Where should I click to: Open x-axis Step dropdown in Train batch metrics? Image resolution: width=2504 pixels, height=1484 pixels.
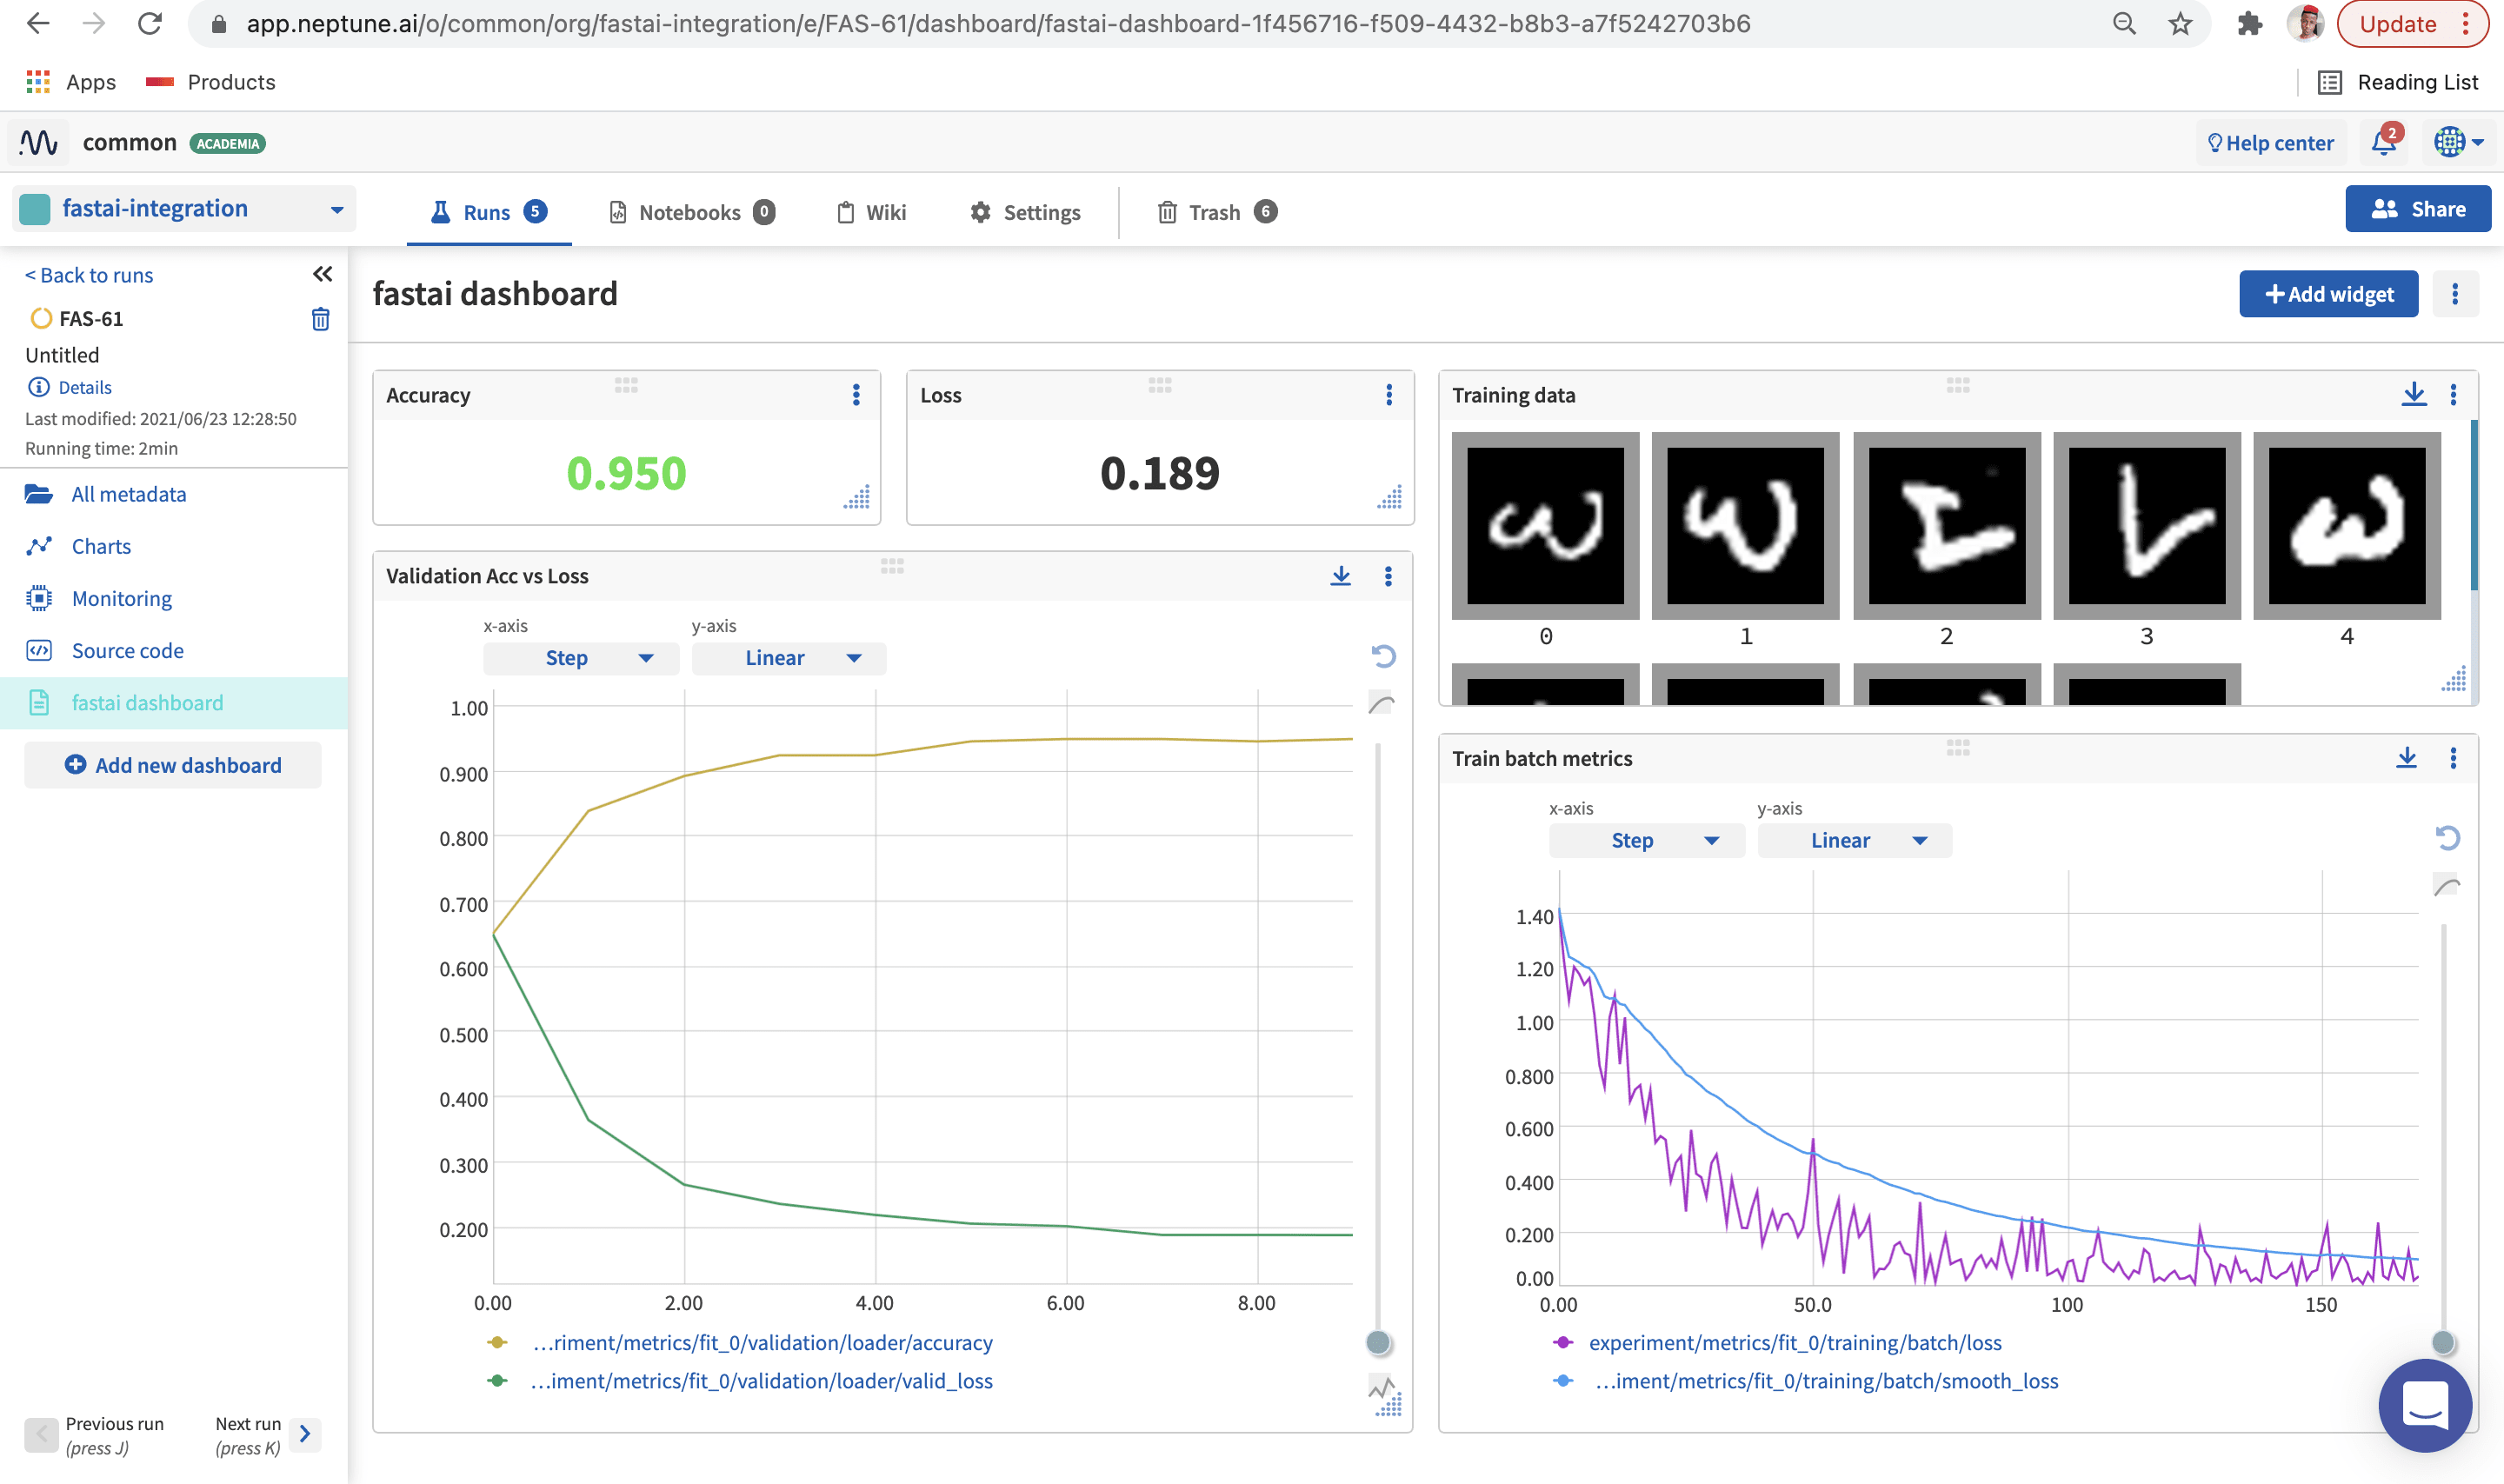(1647, 840)
